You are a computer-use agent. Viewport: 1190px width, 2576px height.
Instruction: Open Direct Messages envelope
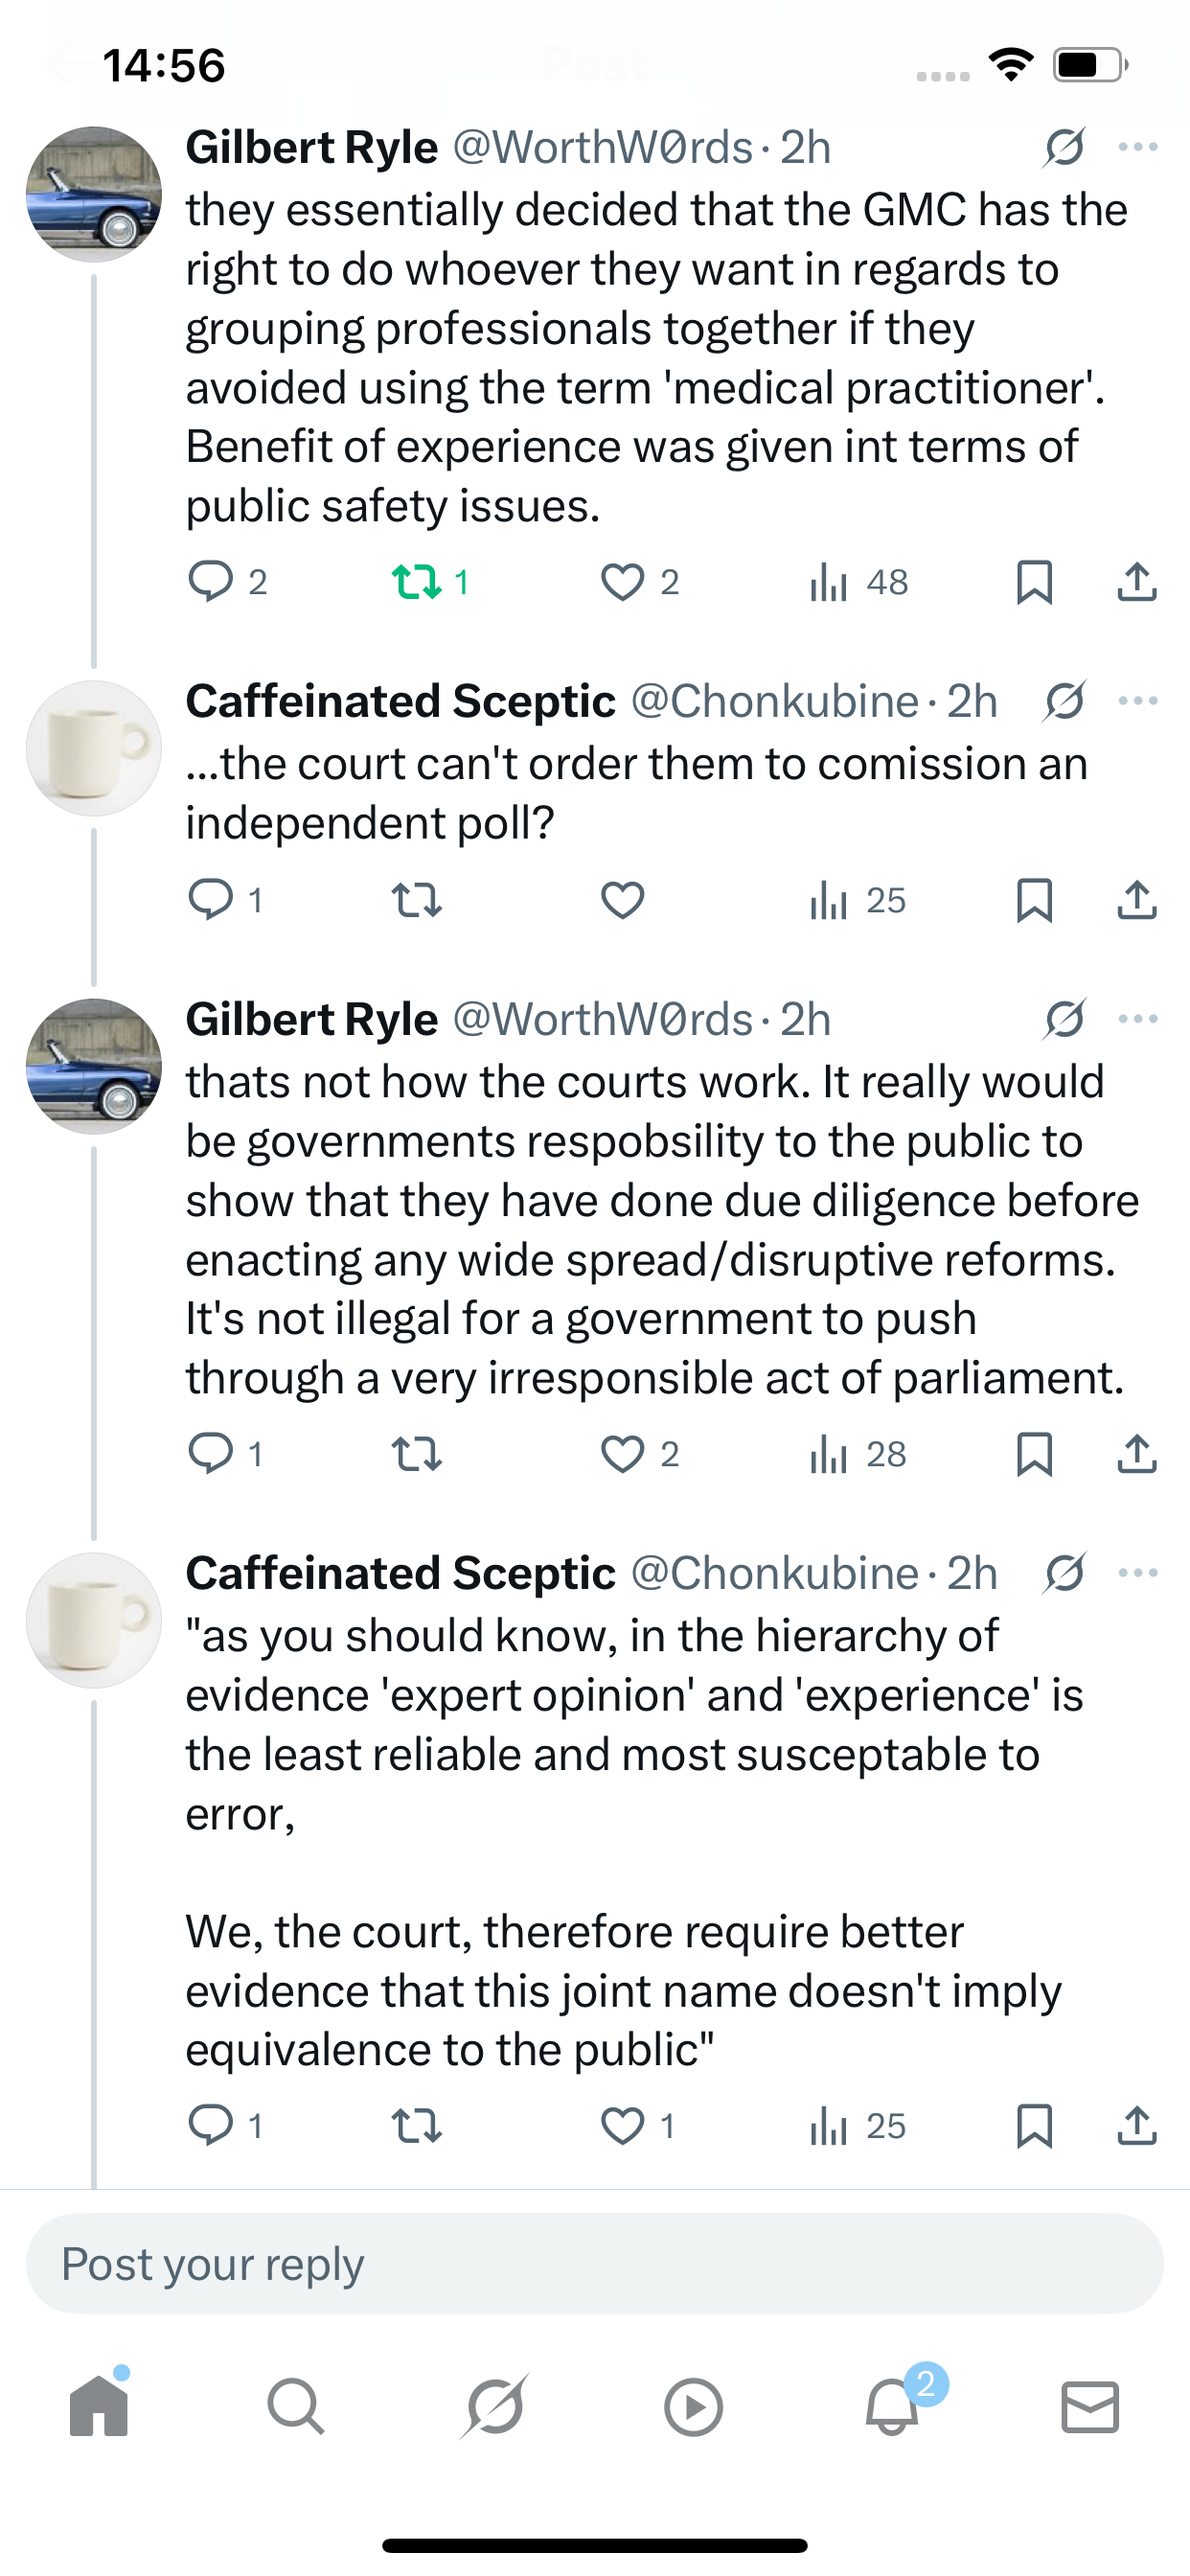tap(1090, 2405)
